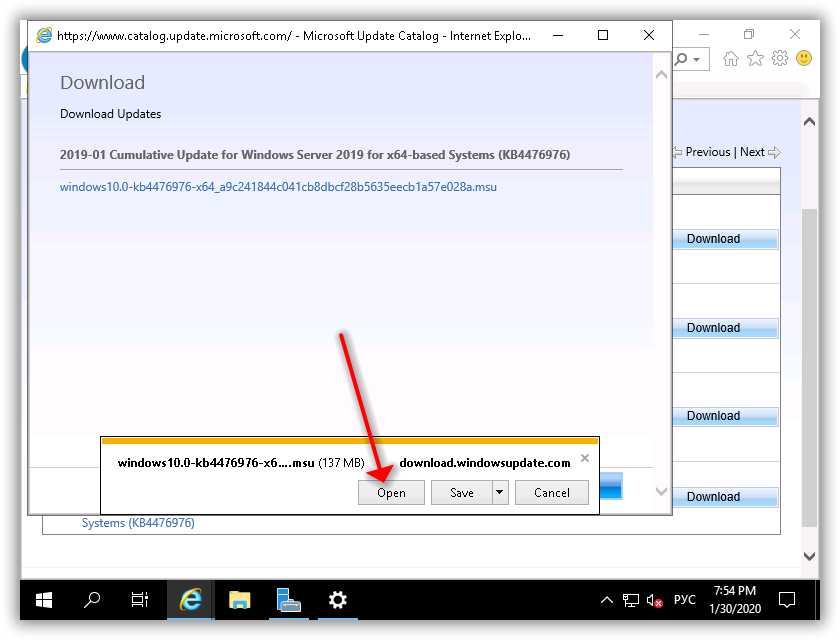Click the Systems (KB4476976) link
840x640 pixels.
tap(138, 523)
